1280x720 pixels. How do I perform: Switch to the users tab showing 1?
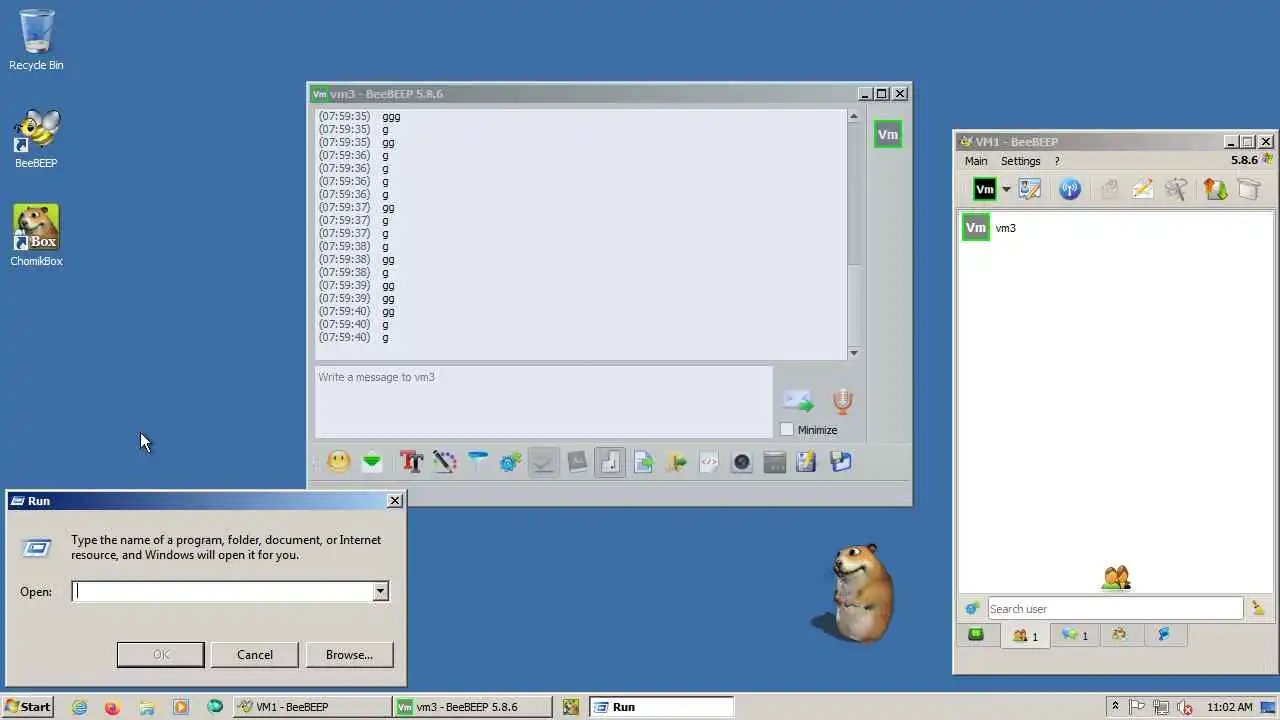click(1025, 636)
